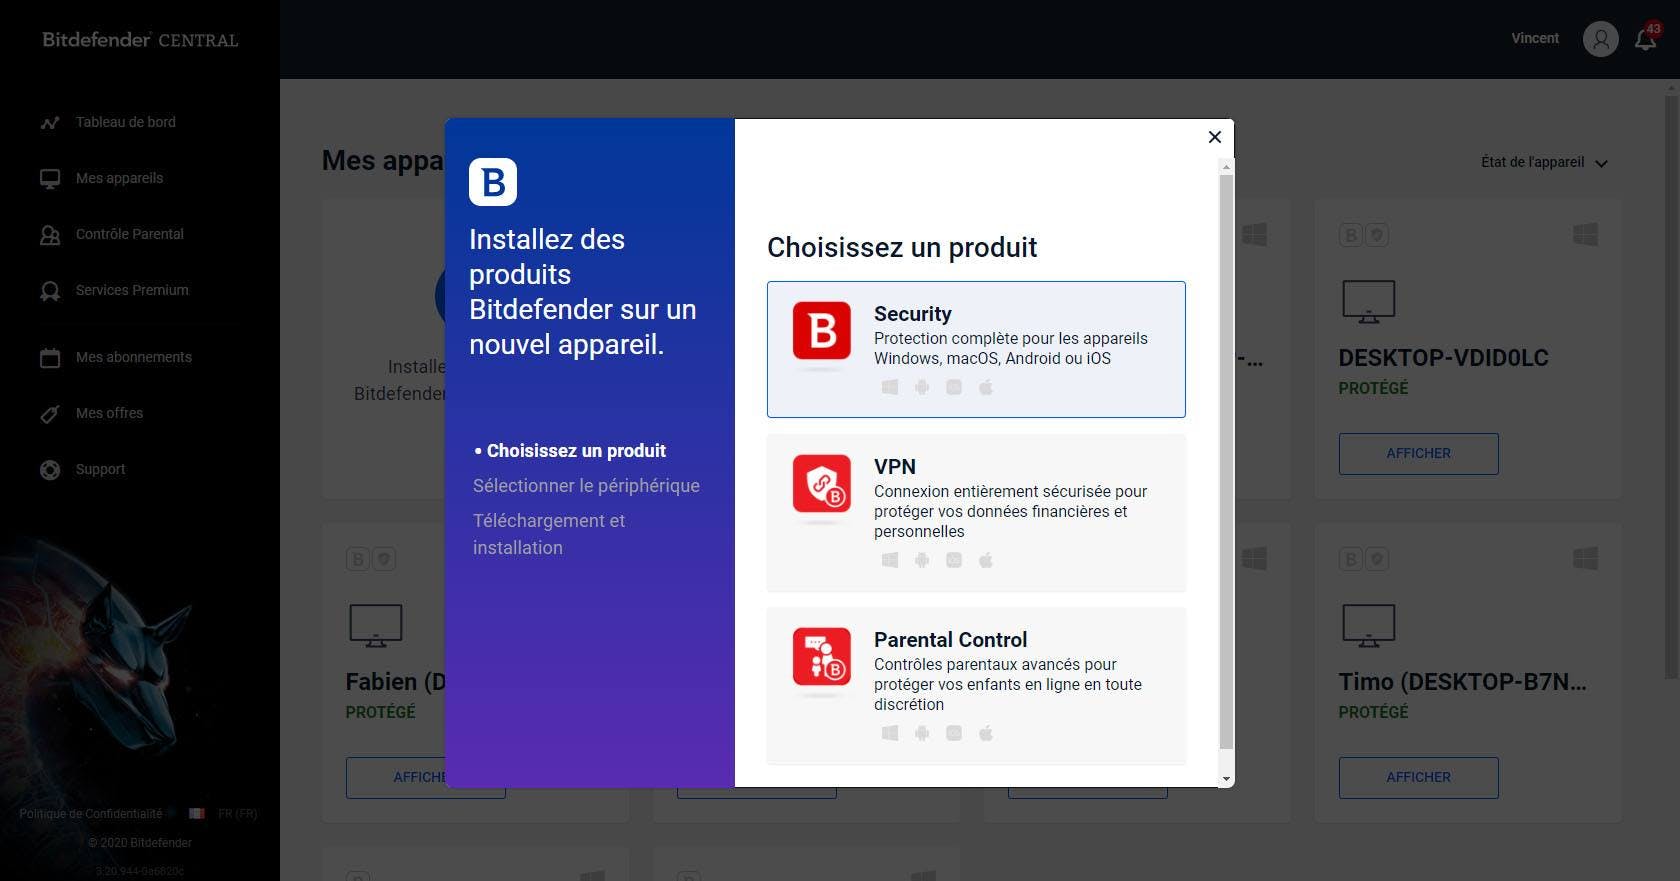Select the Security product card

point(976,349)
